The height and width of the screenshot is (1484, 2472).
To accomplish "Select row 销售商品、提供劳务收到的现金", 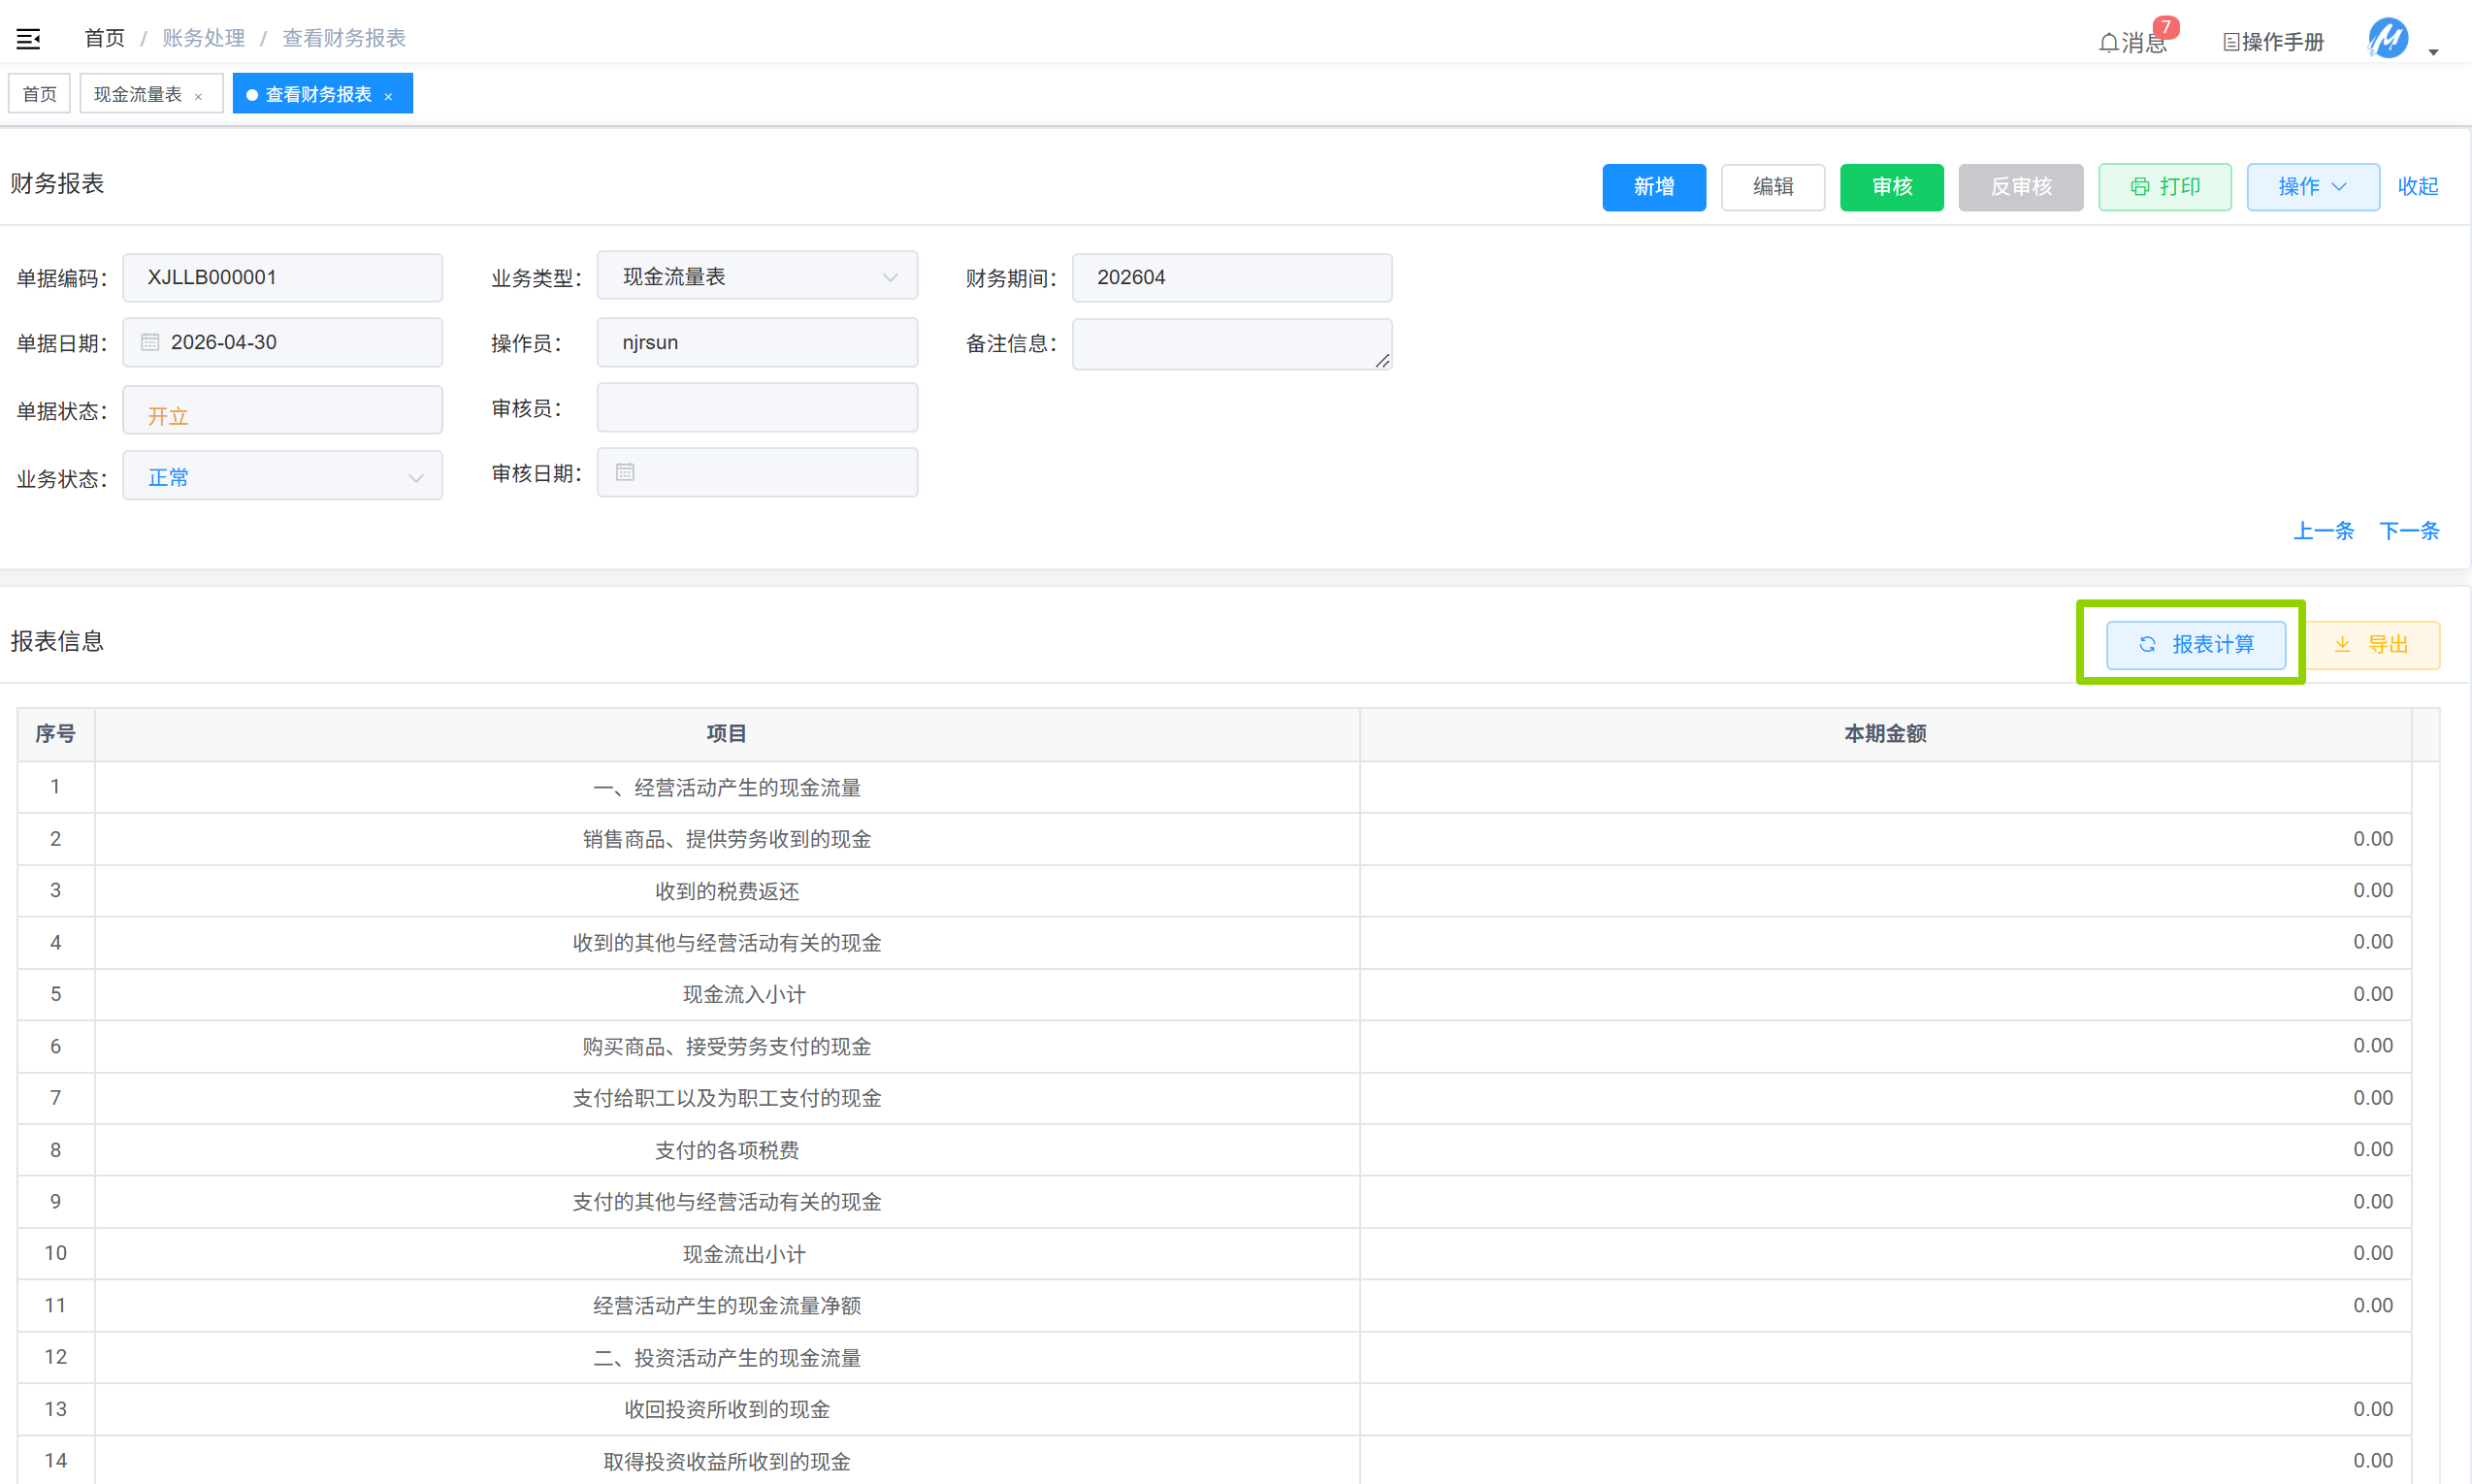I will (x=1214, y=840).
